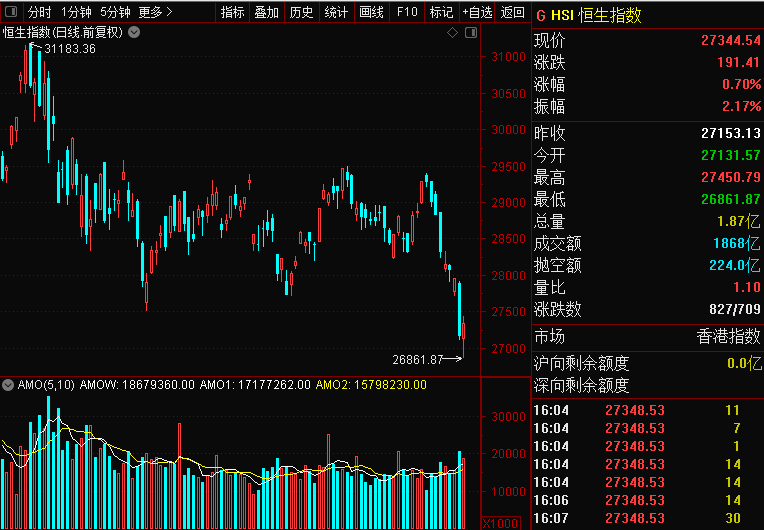Click the 总量 value 1.87亿
764x530 pixels.
739,221
